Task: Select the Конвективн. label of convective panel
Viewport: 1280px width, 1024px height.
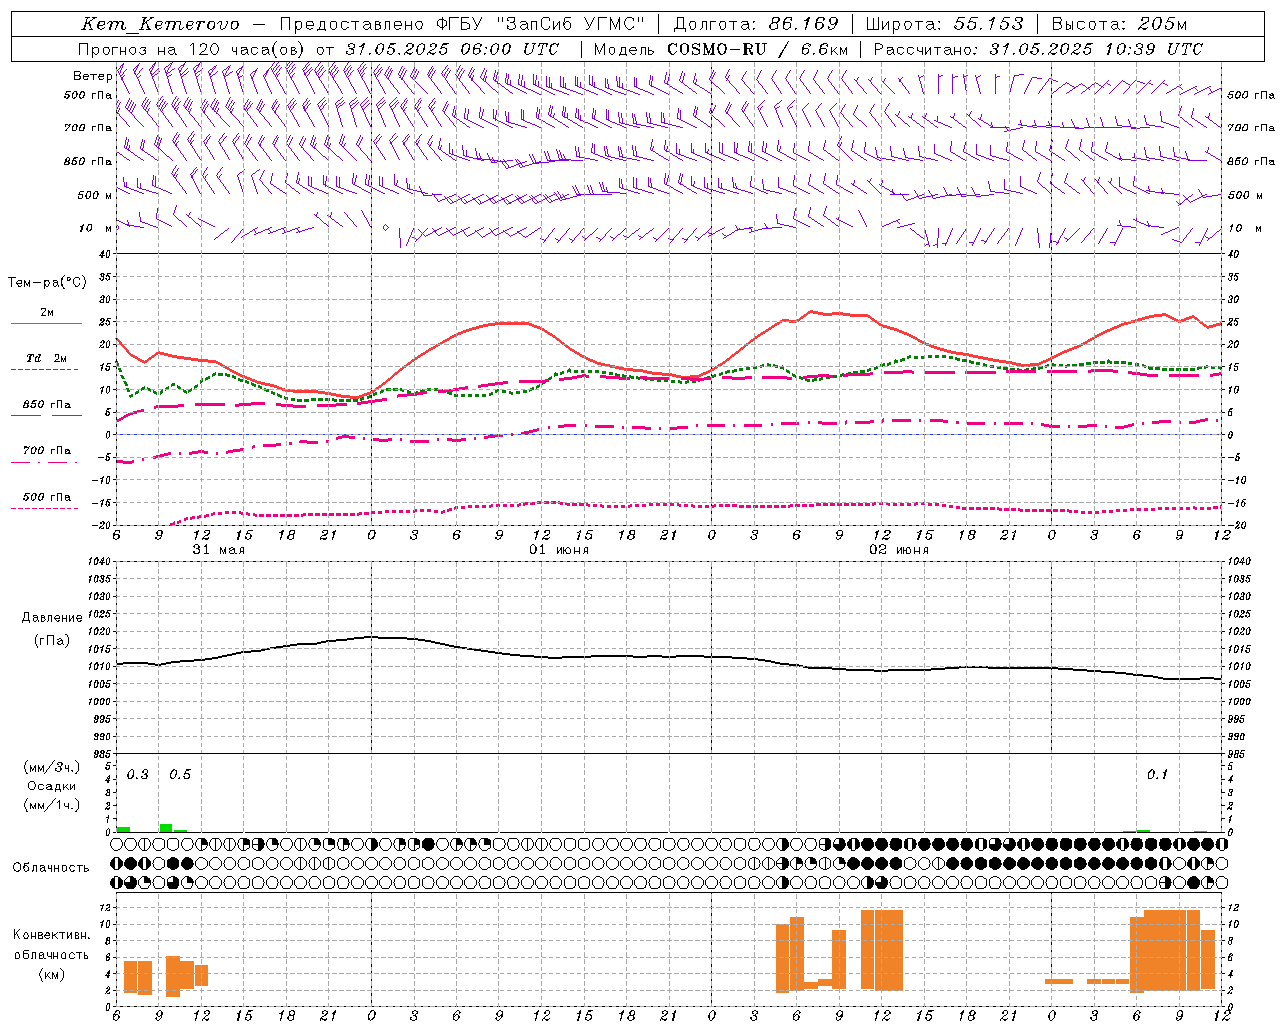Action: [x=52, y=935]
